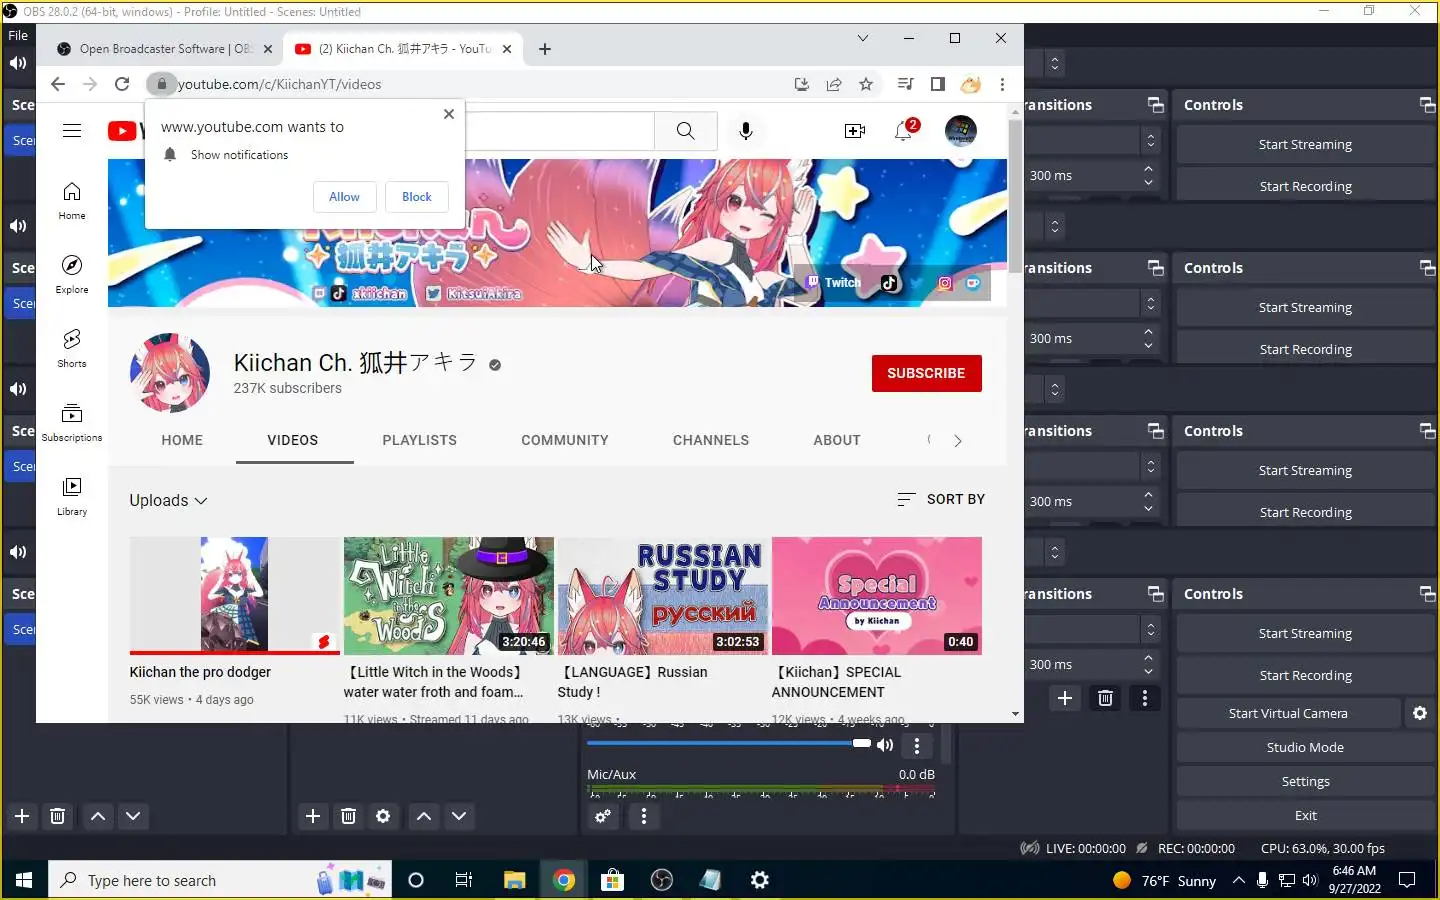Go to Home in the YouTube sidebar
Screen dimensions: 1440x900
click(x=72, y=200)
